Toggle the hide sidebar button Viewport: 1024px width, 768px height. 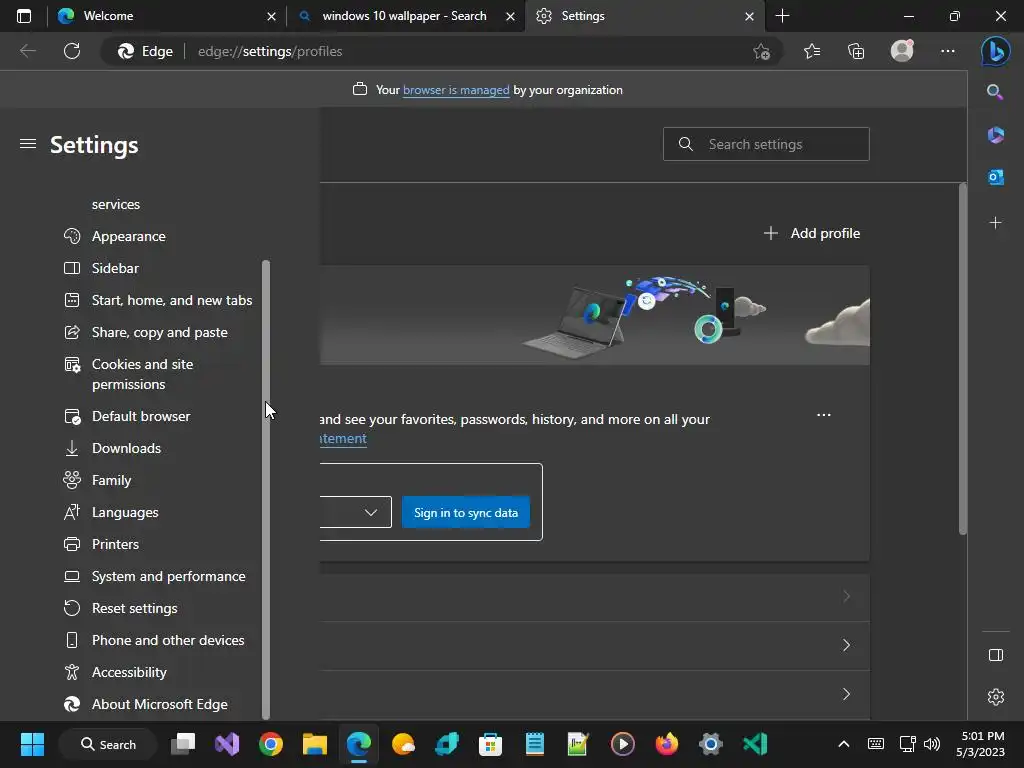coord(995,655)
